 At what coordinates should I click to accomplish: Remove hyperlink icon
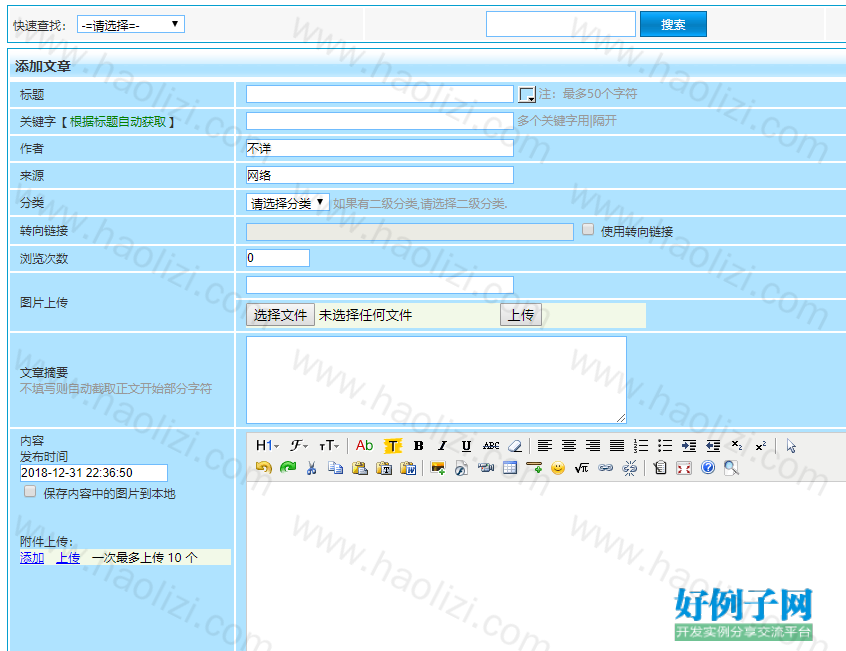click(630, 468)
